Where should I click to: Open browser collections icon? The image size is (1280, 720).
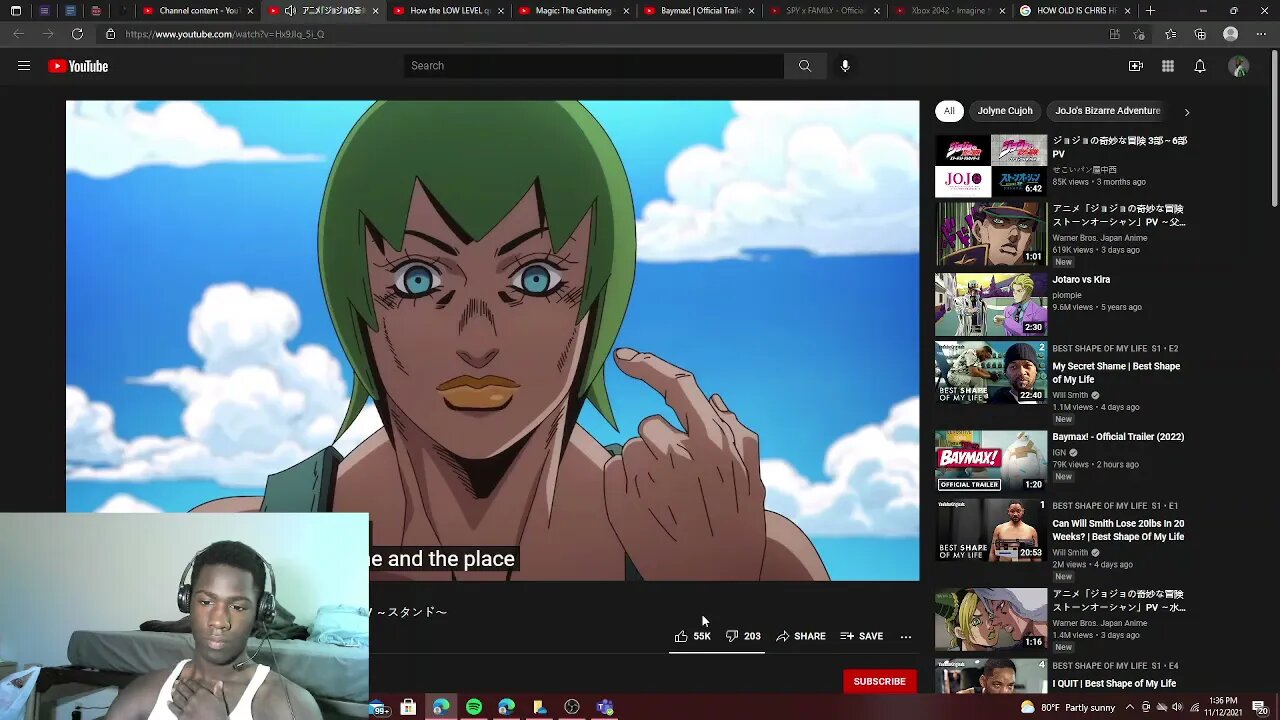click(x=1200, y=34)
